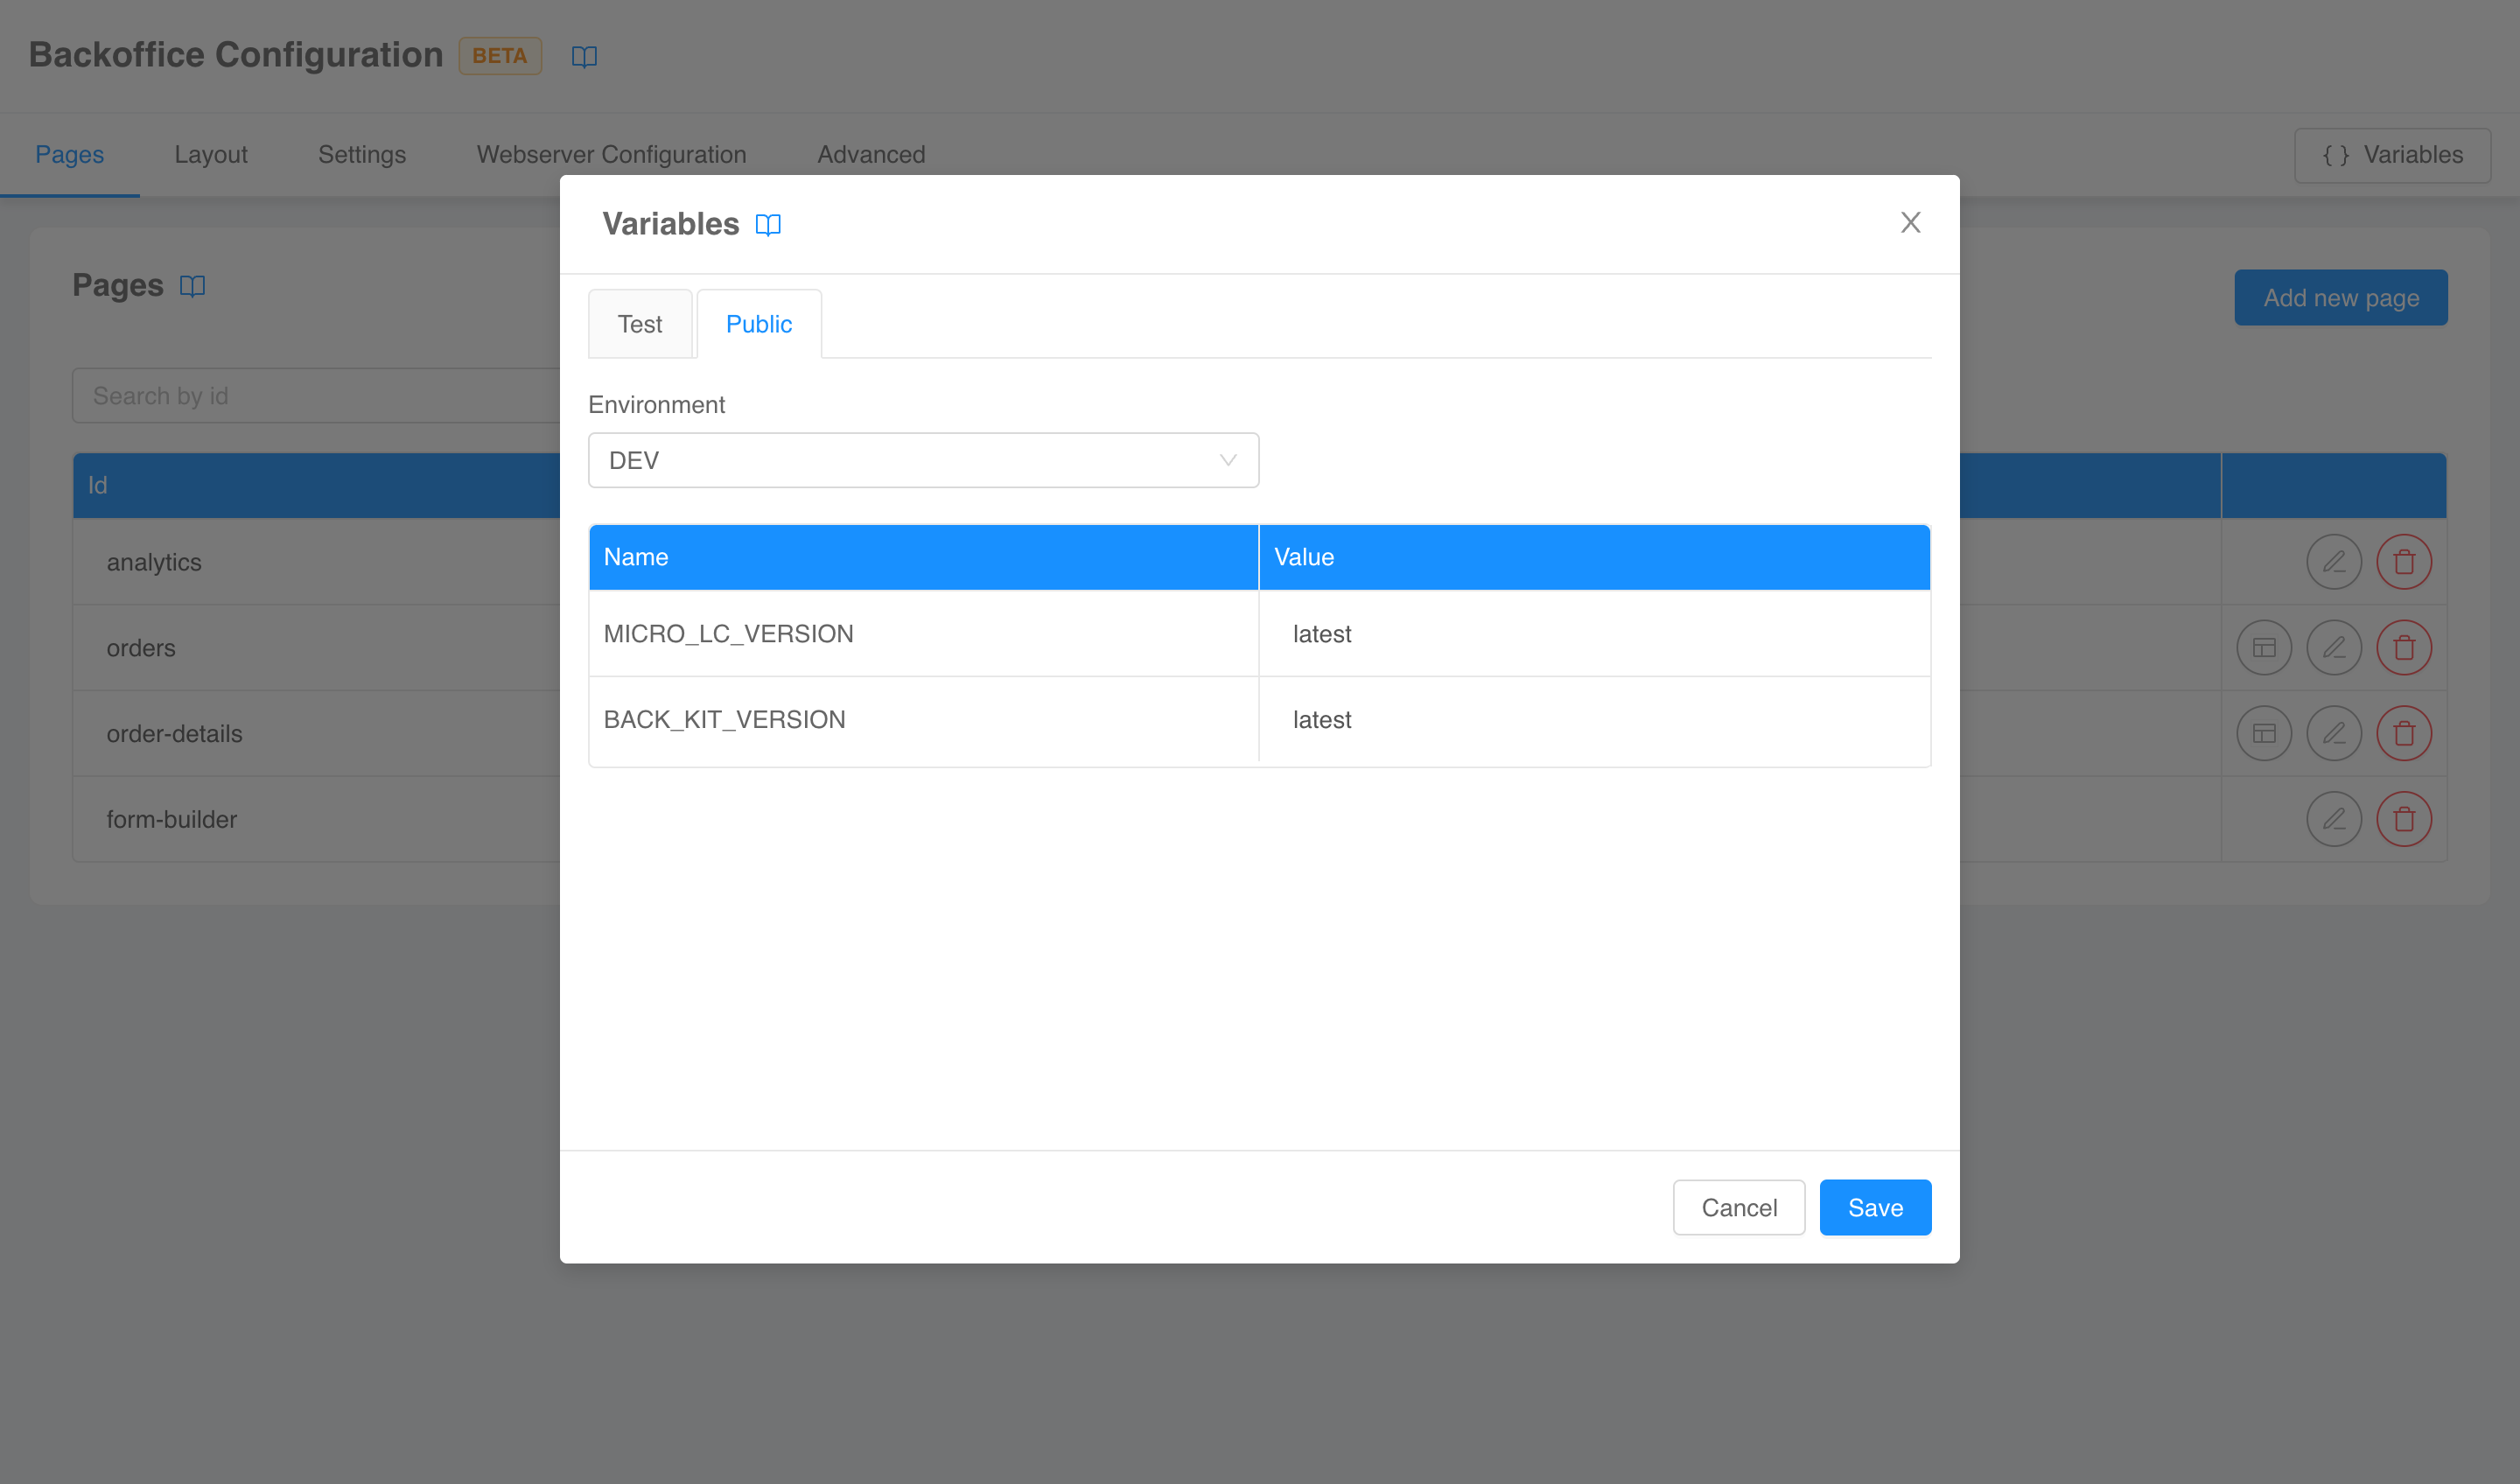Open documentation via book icon next to Variables title
Screen dimensions: 2520x1484
768,224
